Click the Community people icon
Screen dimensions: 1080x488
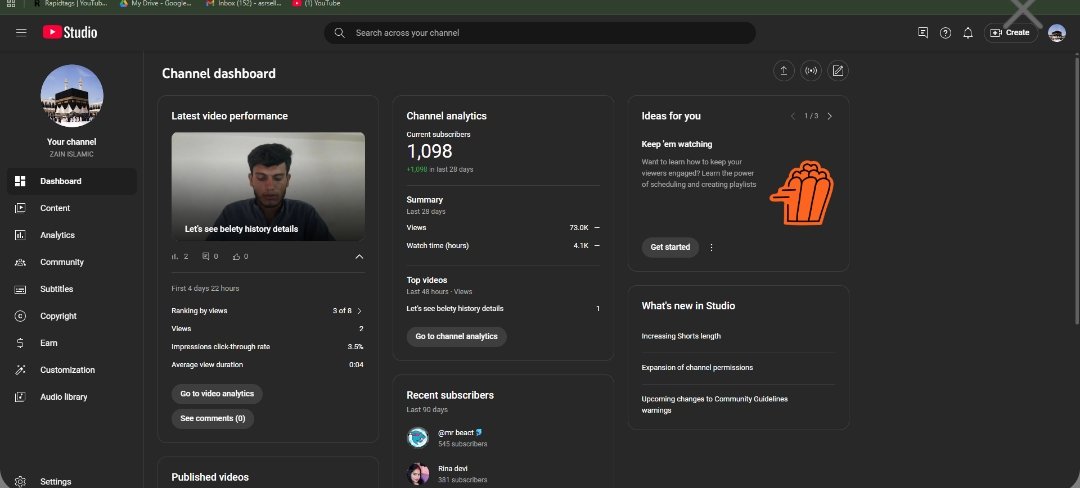click(x=20, y=262)
